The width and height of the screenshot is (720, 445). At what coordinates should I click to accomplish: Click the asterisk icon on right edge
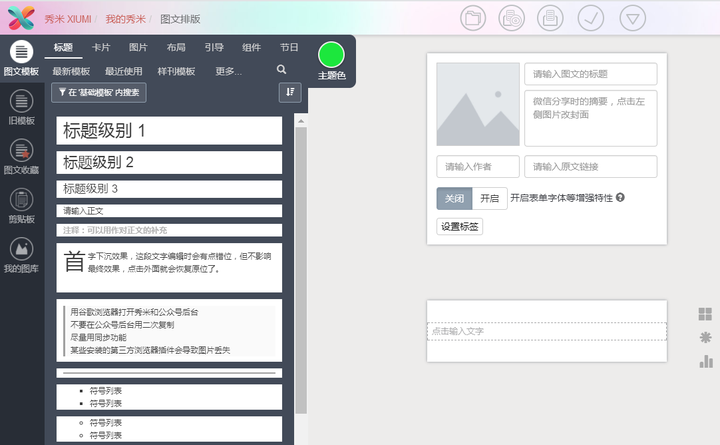(705, 338)
